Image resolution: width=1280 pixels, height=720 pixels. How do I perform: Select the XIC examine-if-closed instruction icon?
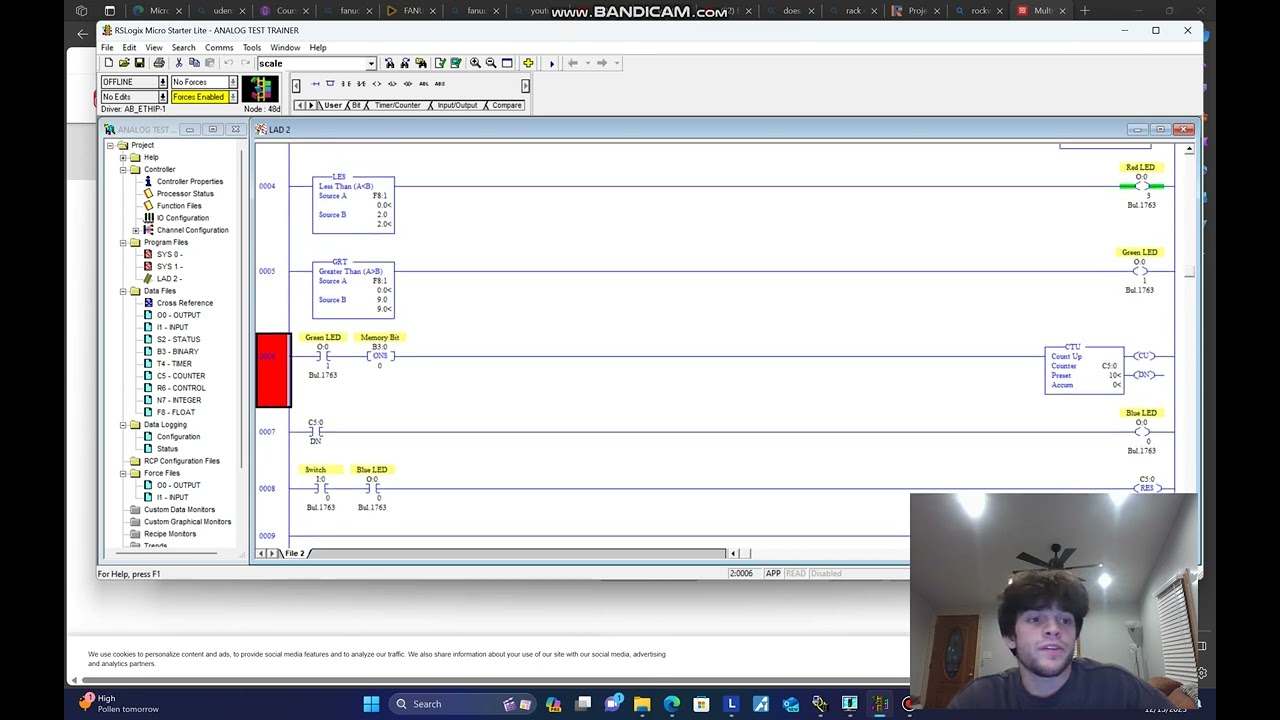coord(346,84)
